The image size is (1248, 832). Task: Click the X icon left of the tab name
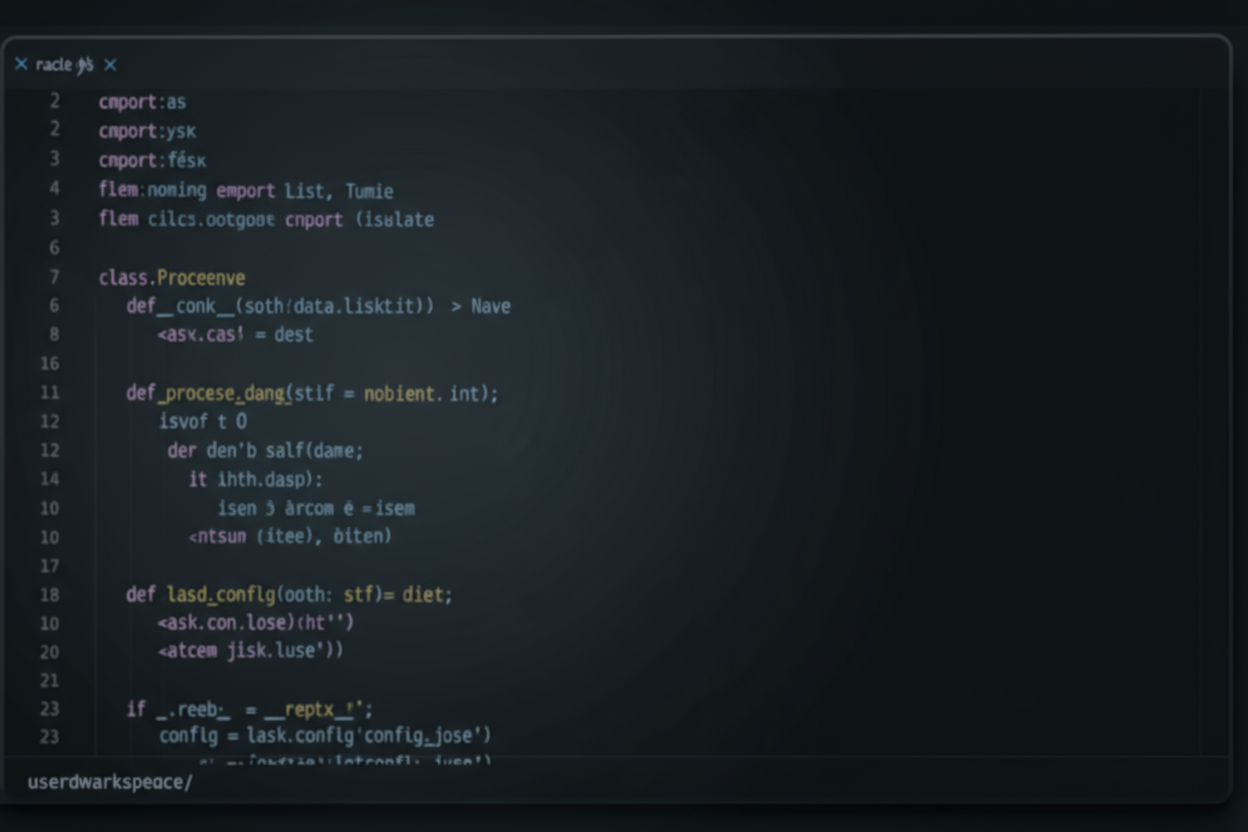point(21,64)
